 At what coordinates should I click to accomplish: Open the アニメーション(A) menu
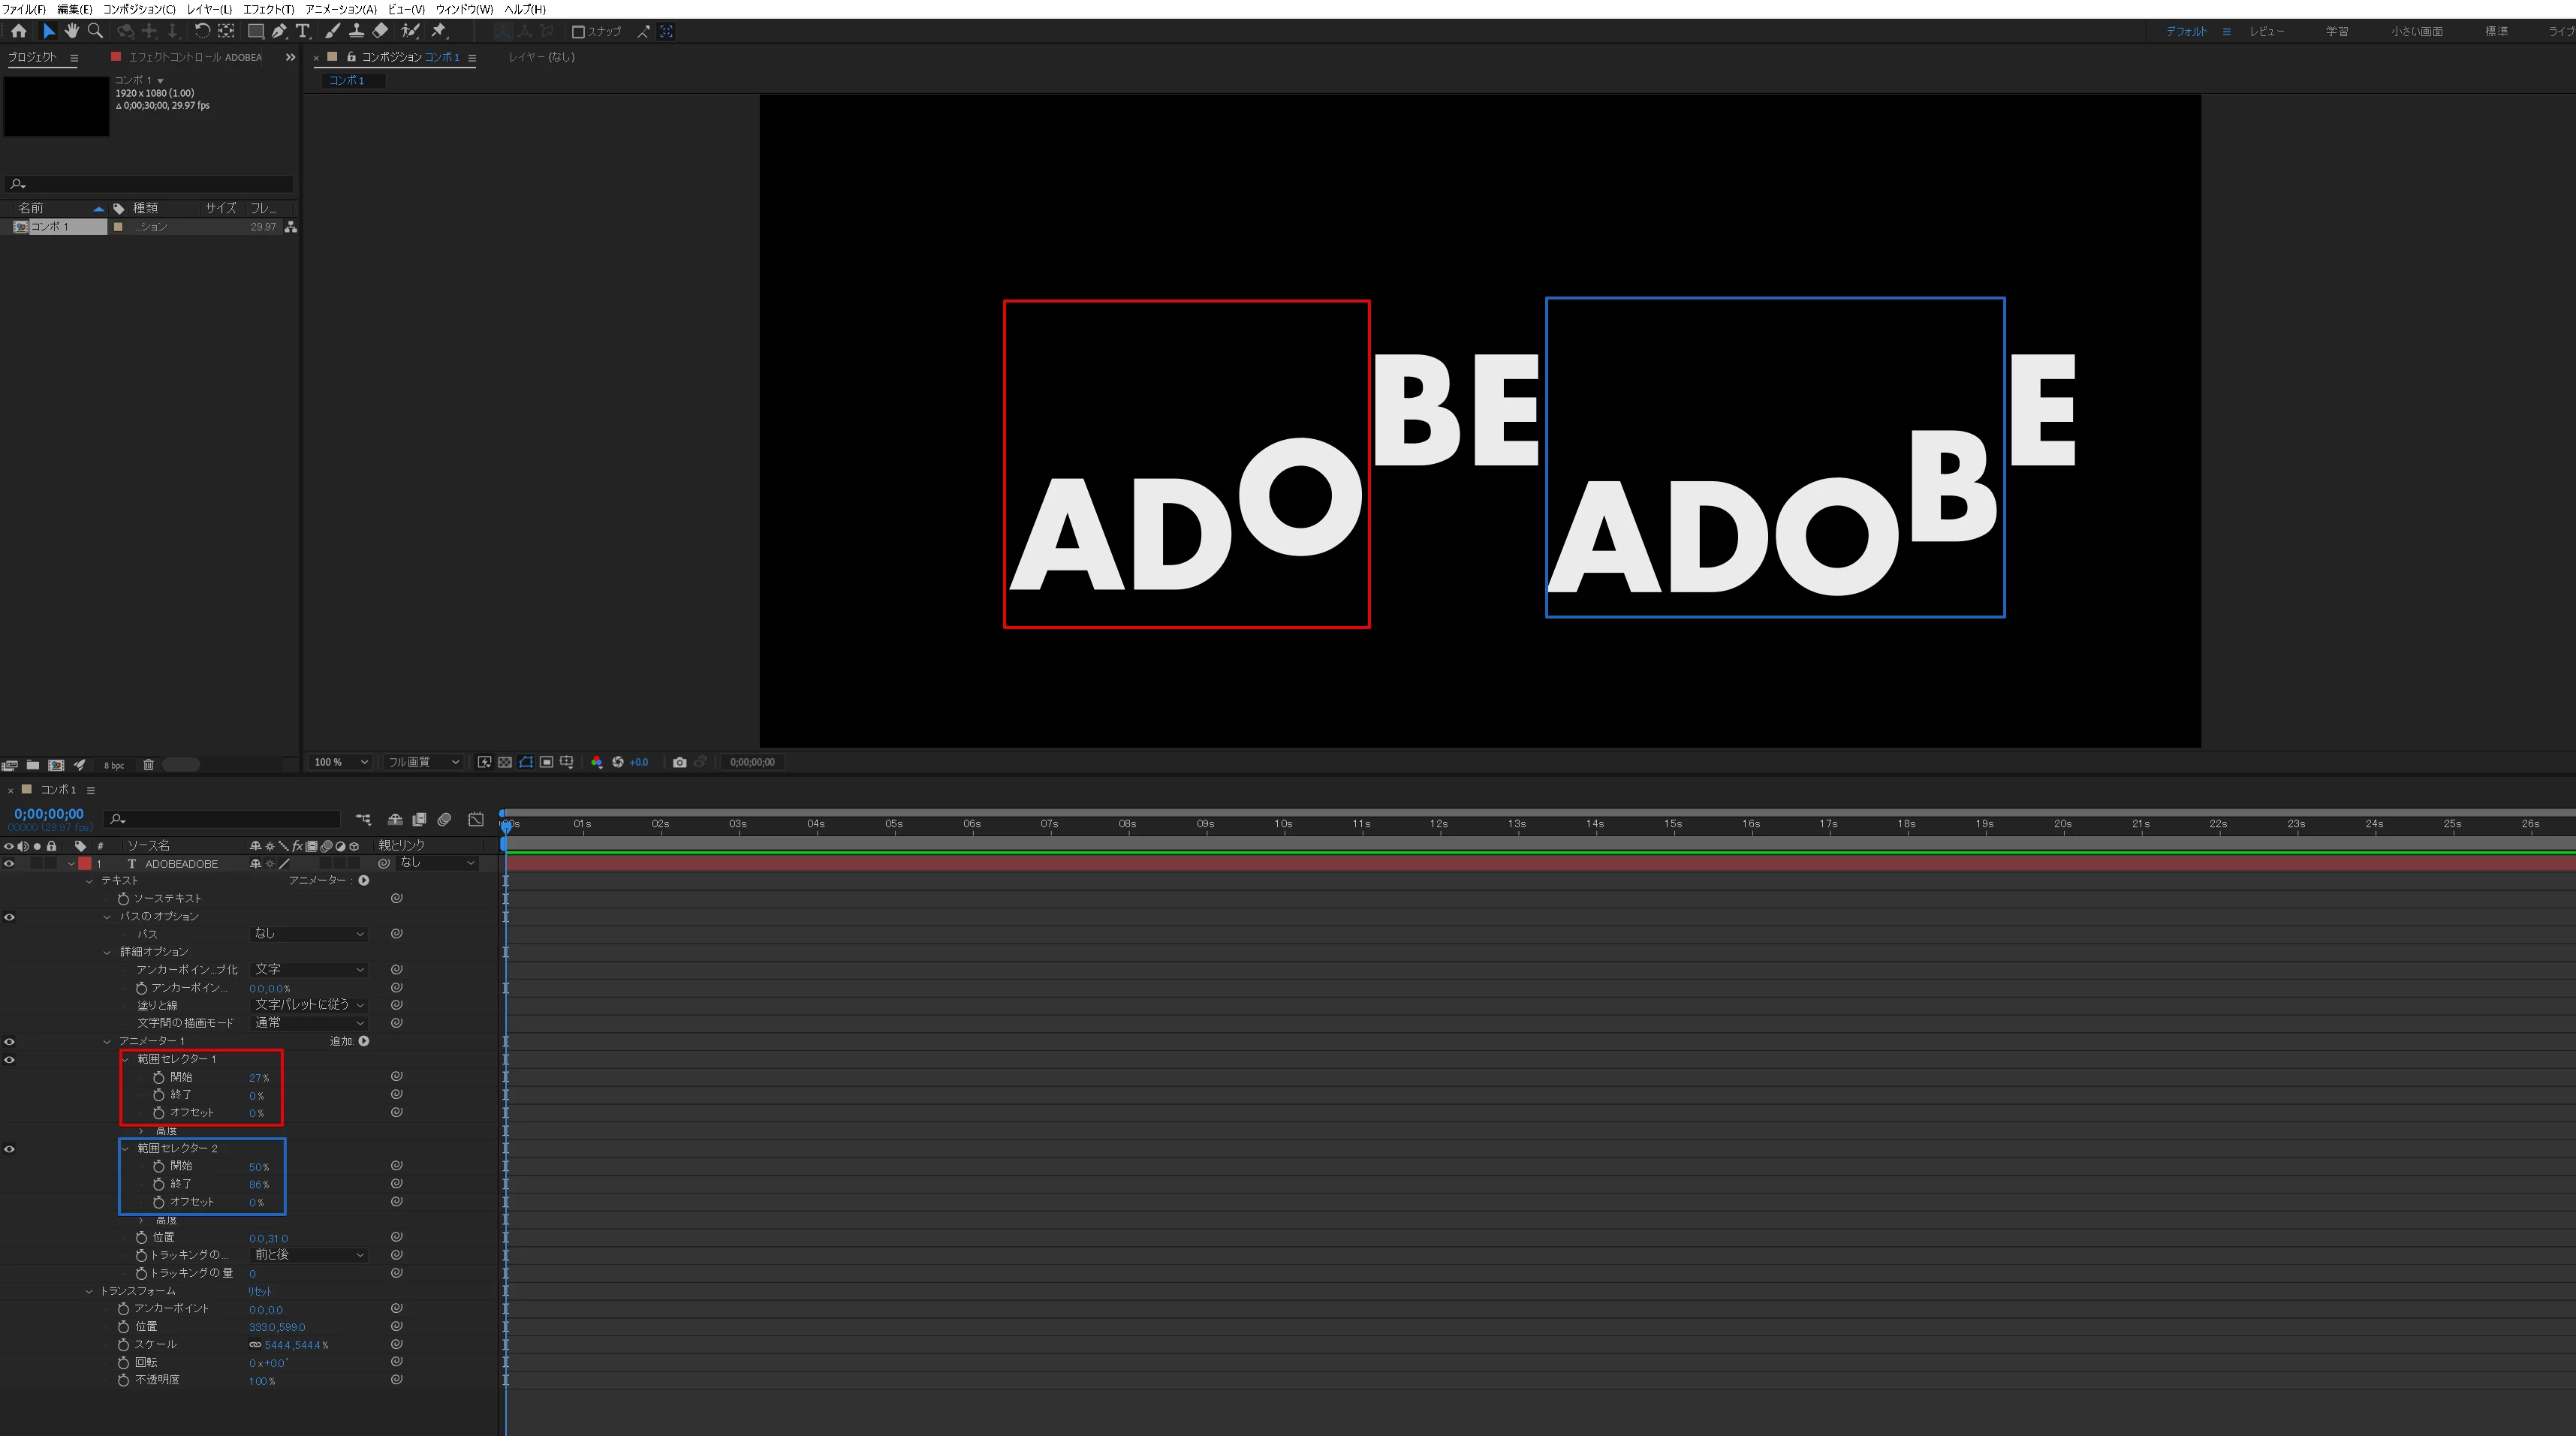point(341,9)
